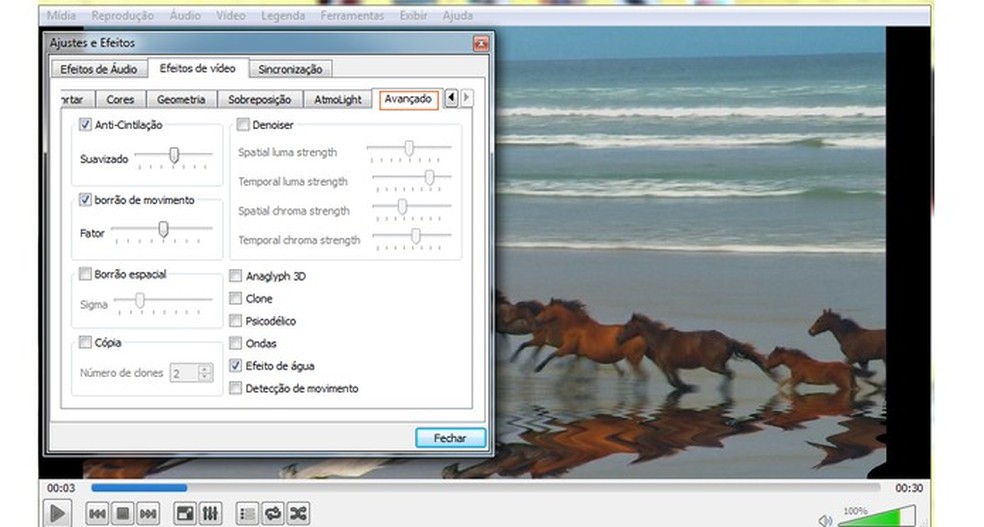Open the AtmoLight sub-tab
984x527 pixels.
tap(338, 100)
